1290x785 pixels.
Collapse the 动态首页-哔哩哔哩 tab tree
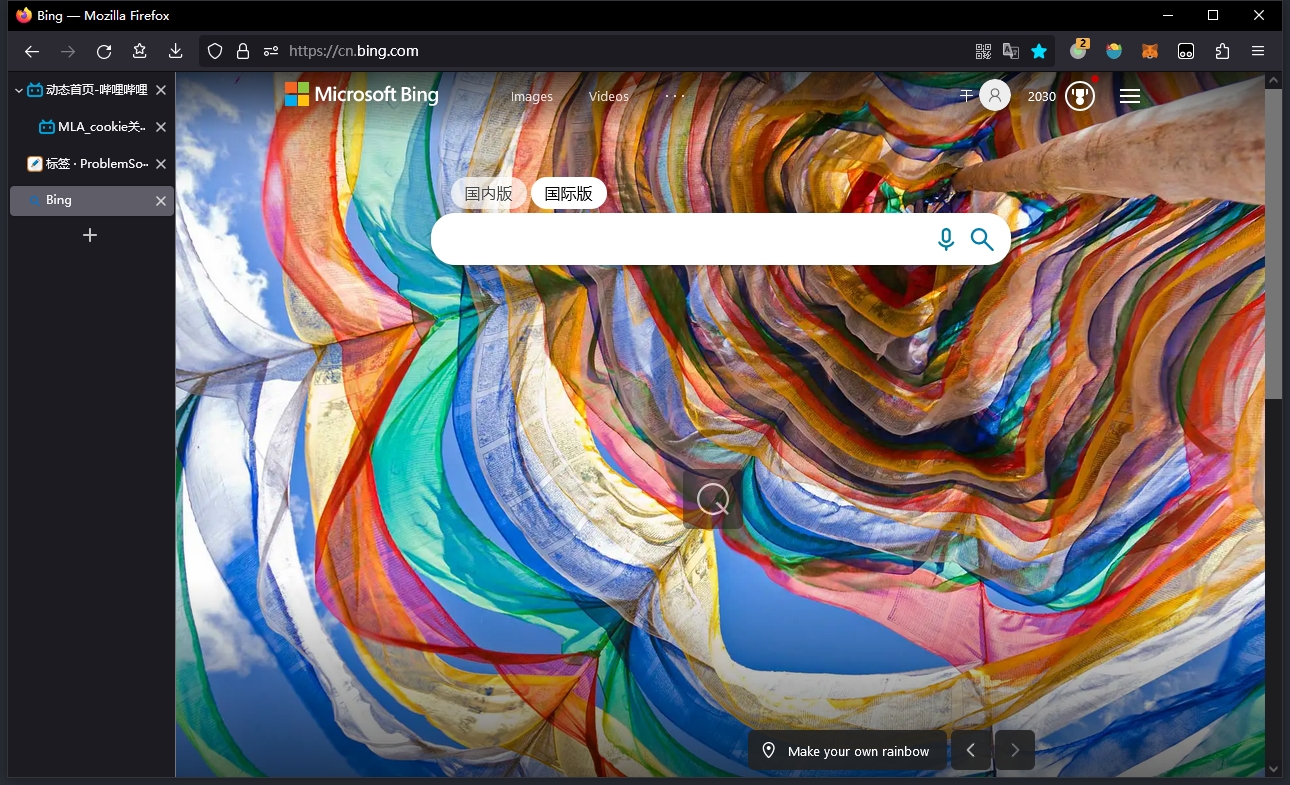point(19,90)
